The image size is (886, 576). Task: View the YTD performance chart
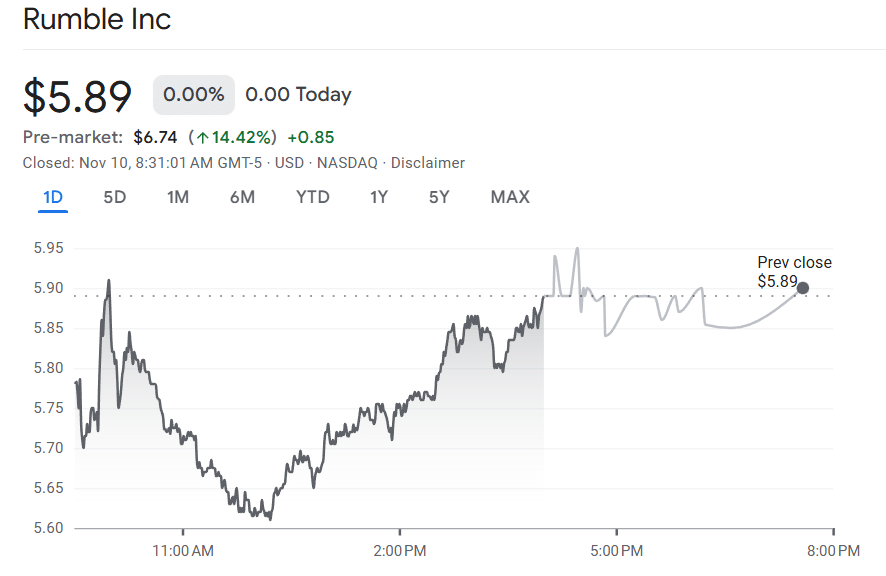click(312, 197)
